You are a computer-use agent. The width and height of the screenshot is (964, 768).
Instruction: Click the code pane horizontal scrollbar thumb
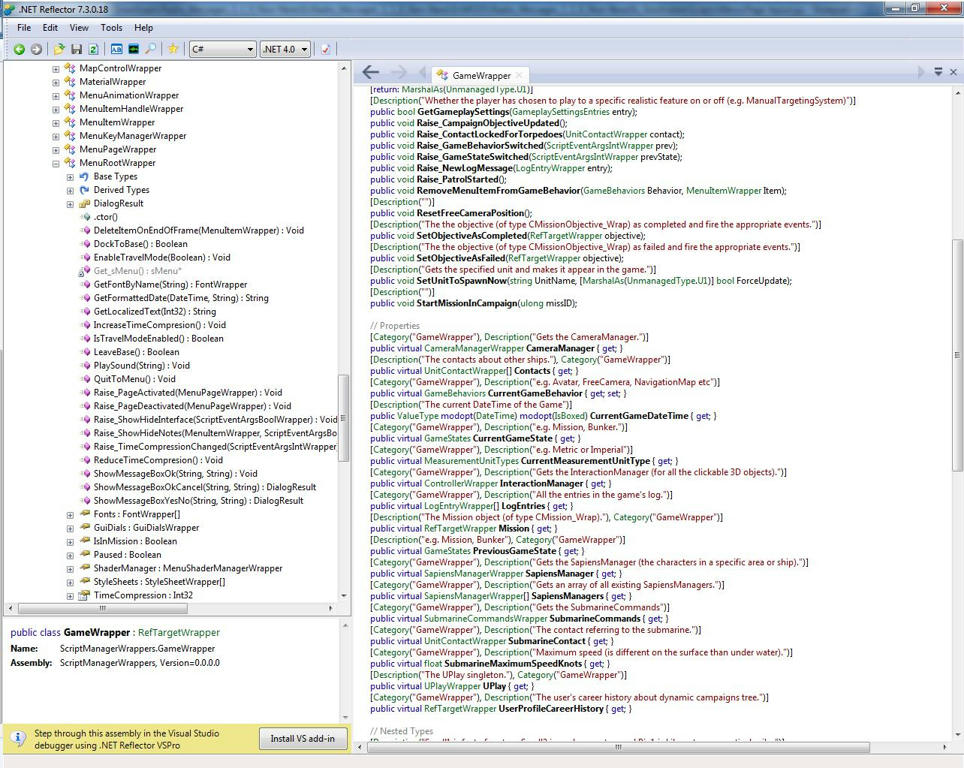pyautogui.click(x=619, y=747)
